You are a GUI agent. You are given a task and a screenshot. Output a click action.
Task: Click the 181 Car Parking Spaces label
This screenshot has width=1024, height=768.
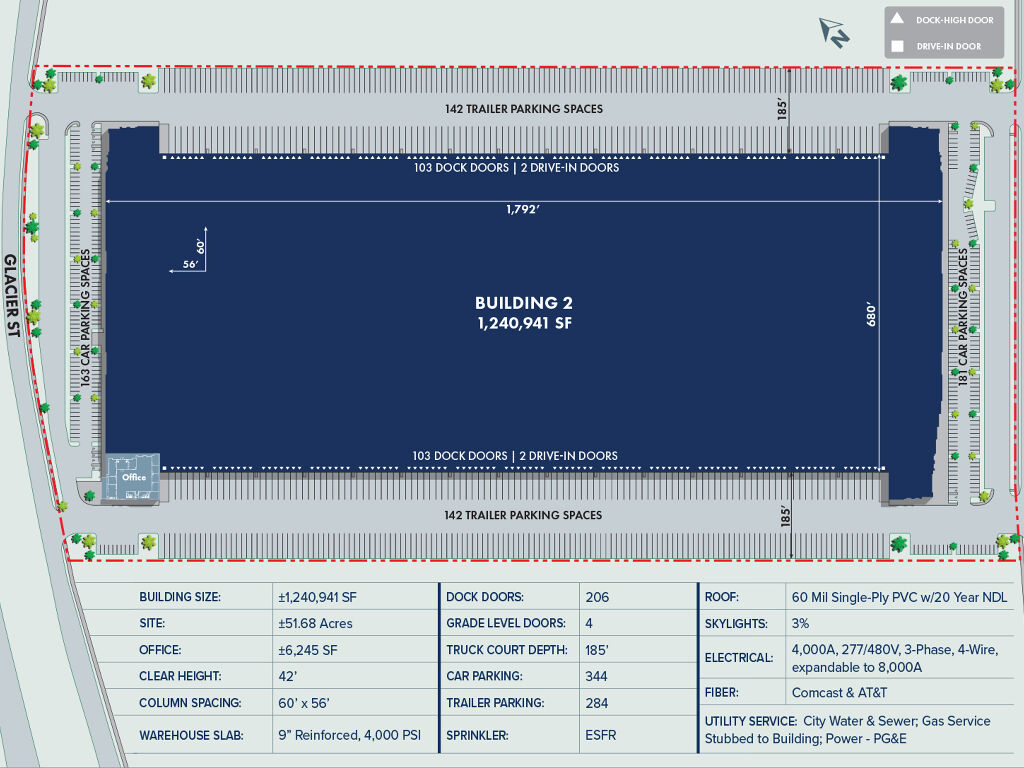coord(963,317)
